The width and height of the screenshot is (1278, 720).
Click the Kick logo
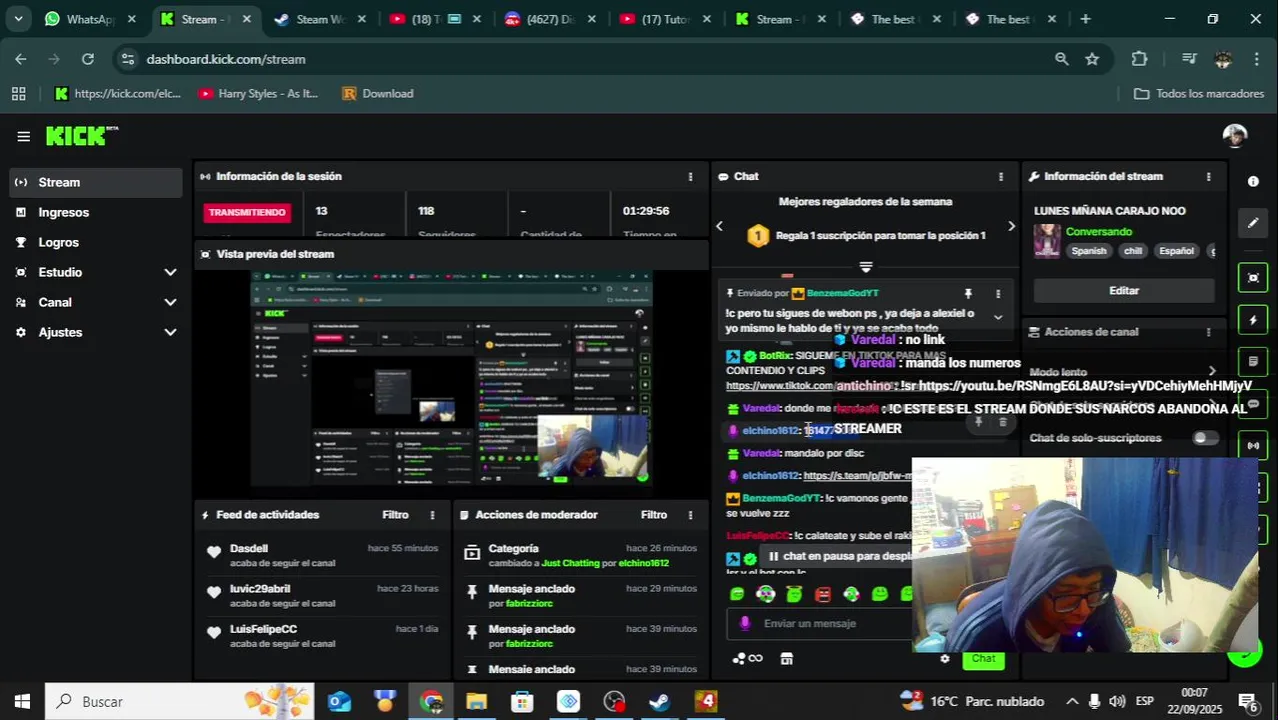(81, 136)
